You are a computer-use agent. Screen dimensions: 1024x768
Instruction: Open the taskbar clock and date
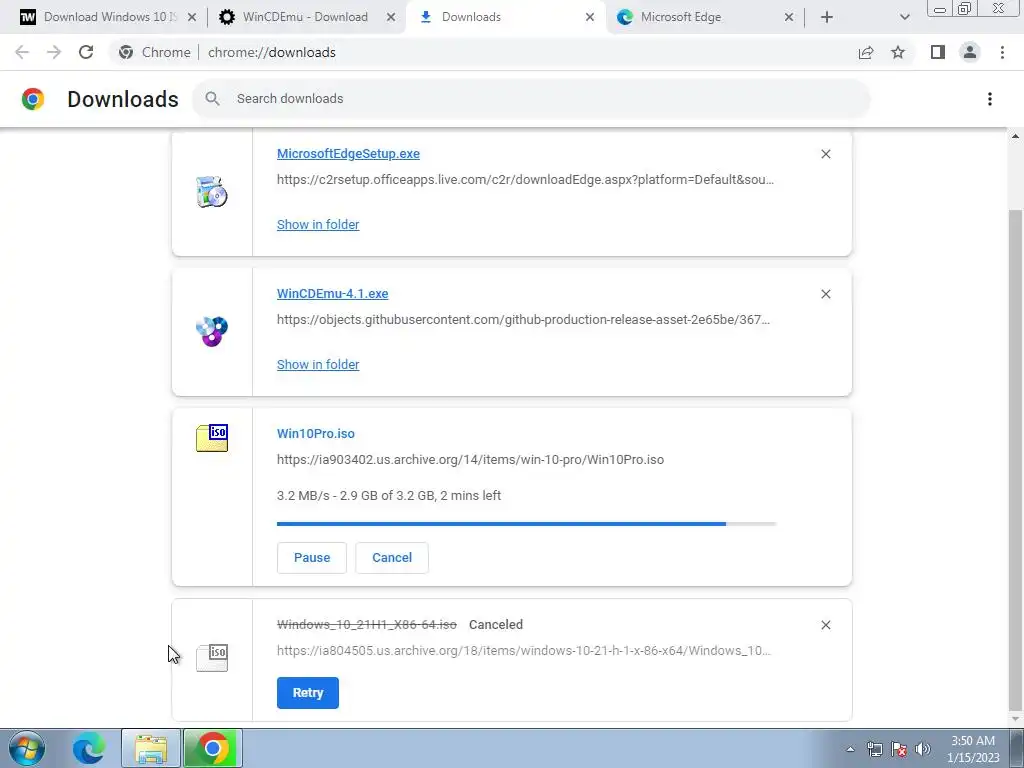973,749
